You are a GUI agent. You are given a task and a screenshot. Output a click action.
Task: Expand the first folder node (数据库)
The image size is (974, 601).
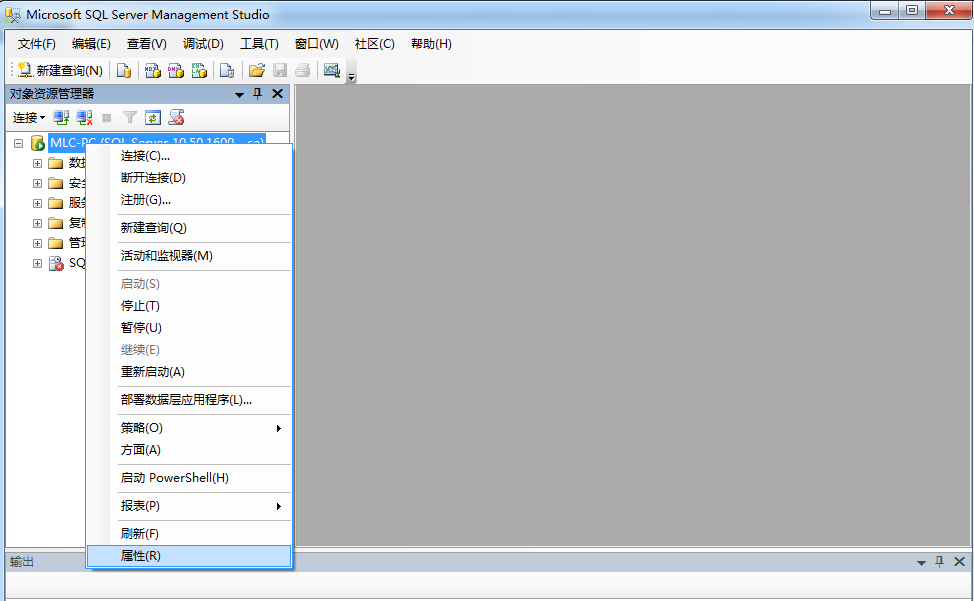coord(37,163)
